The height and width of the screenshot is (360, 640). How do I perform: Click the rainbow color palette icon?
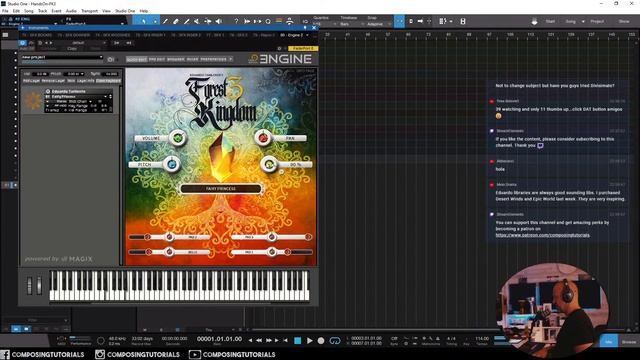(x=279, y=21)
